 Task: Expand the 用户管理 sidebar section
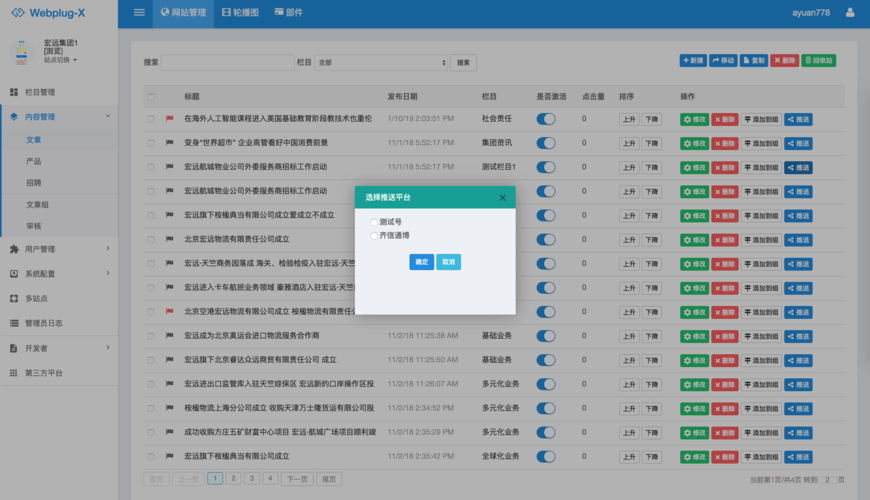(x=108, y=249)
